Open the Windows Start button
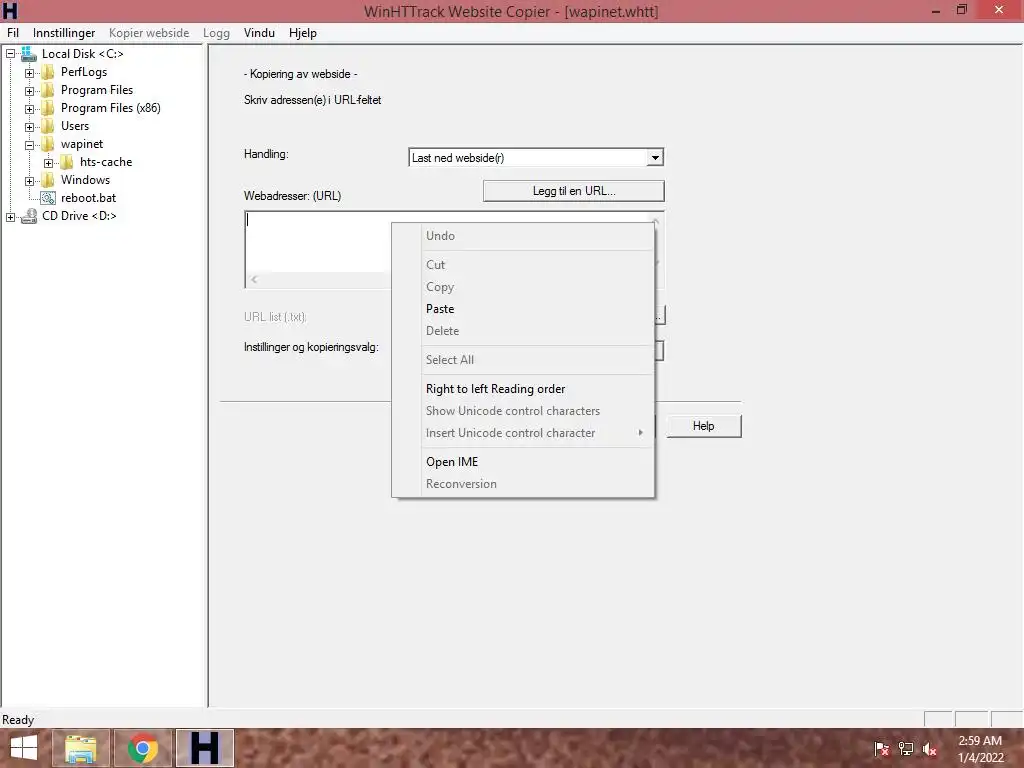The width and height of the screenshot is (1024, 768). (24, 748)
